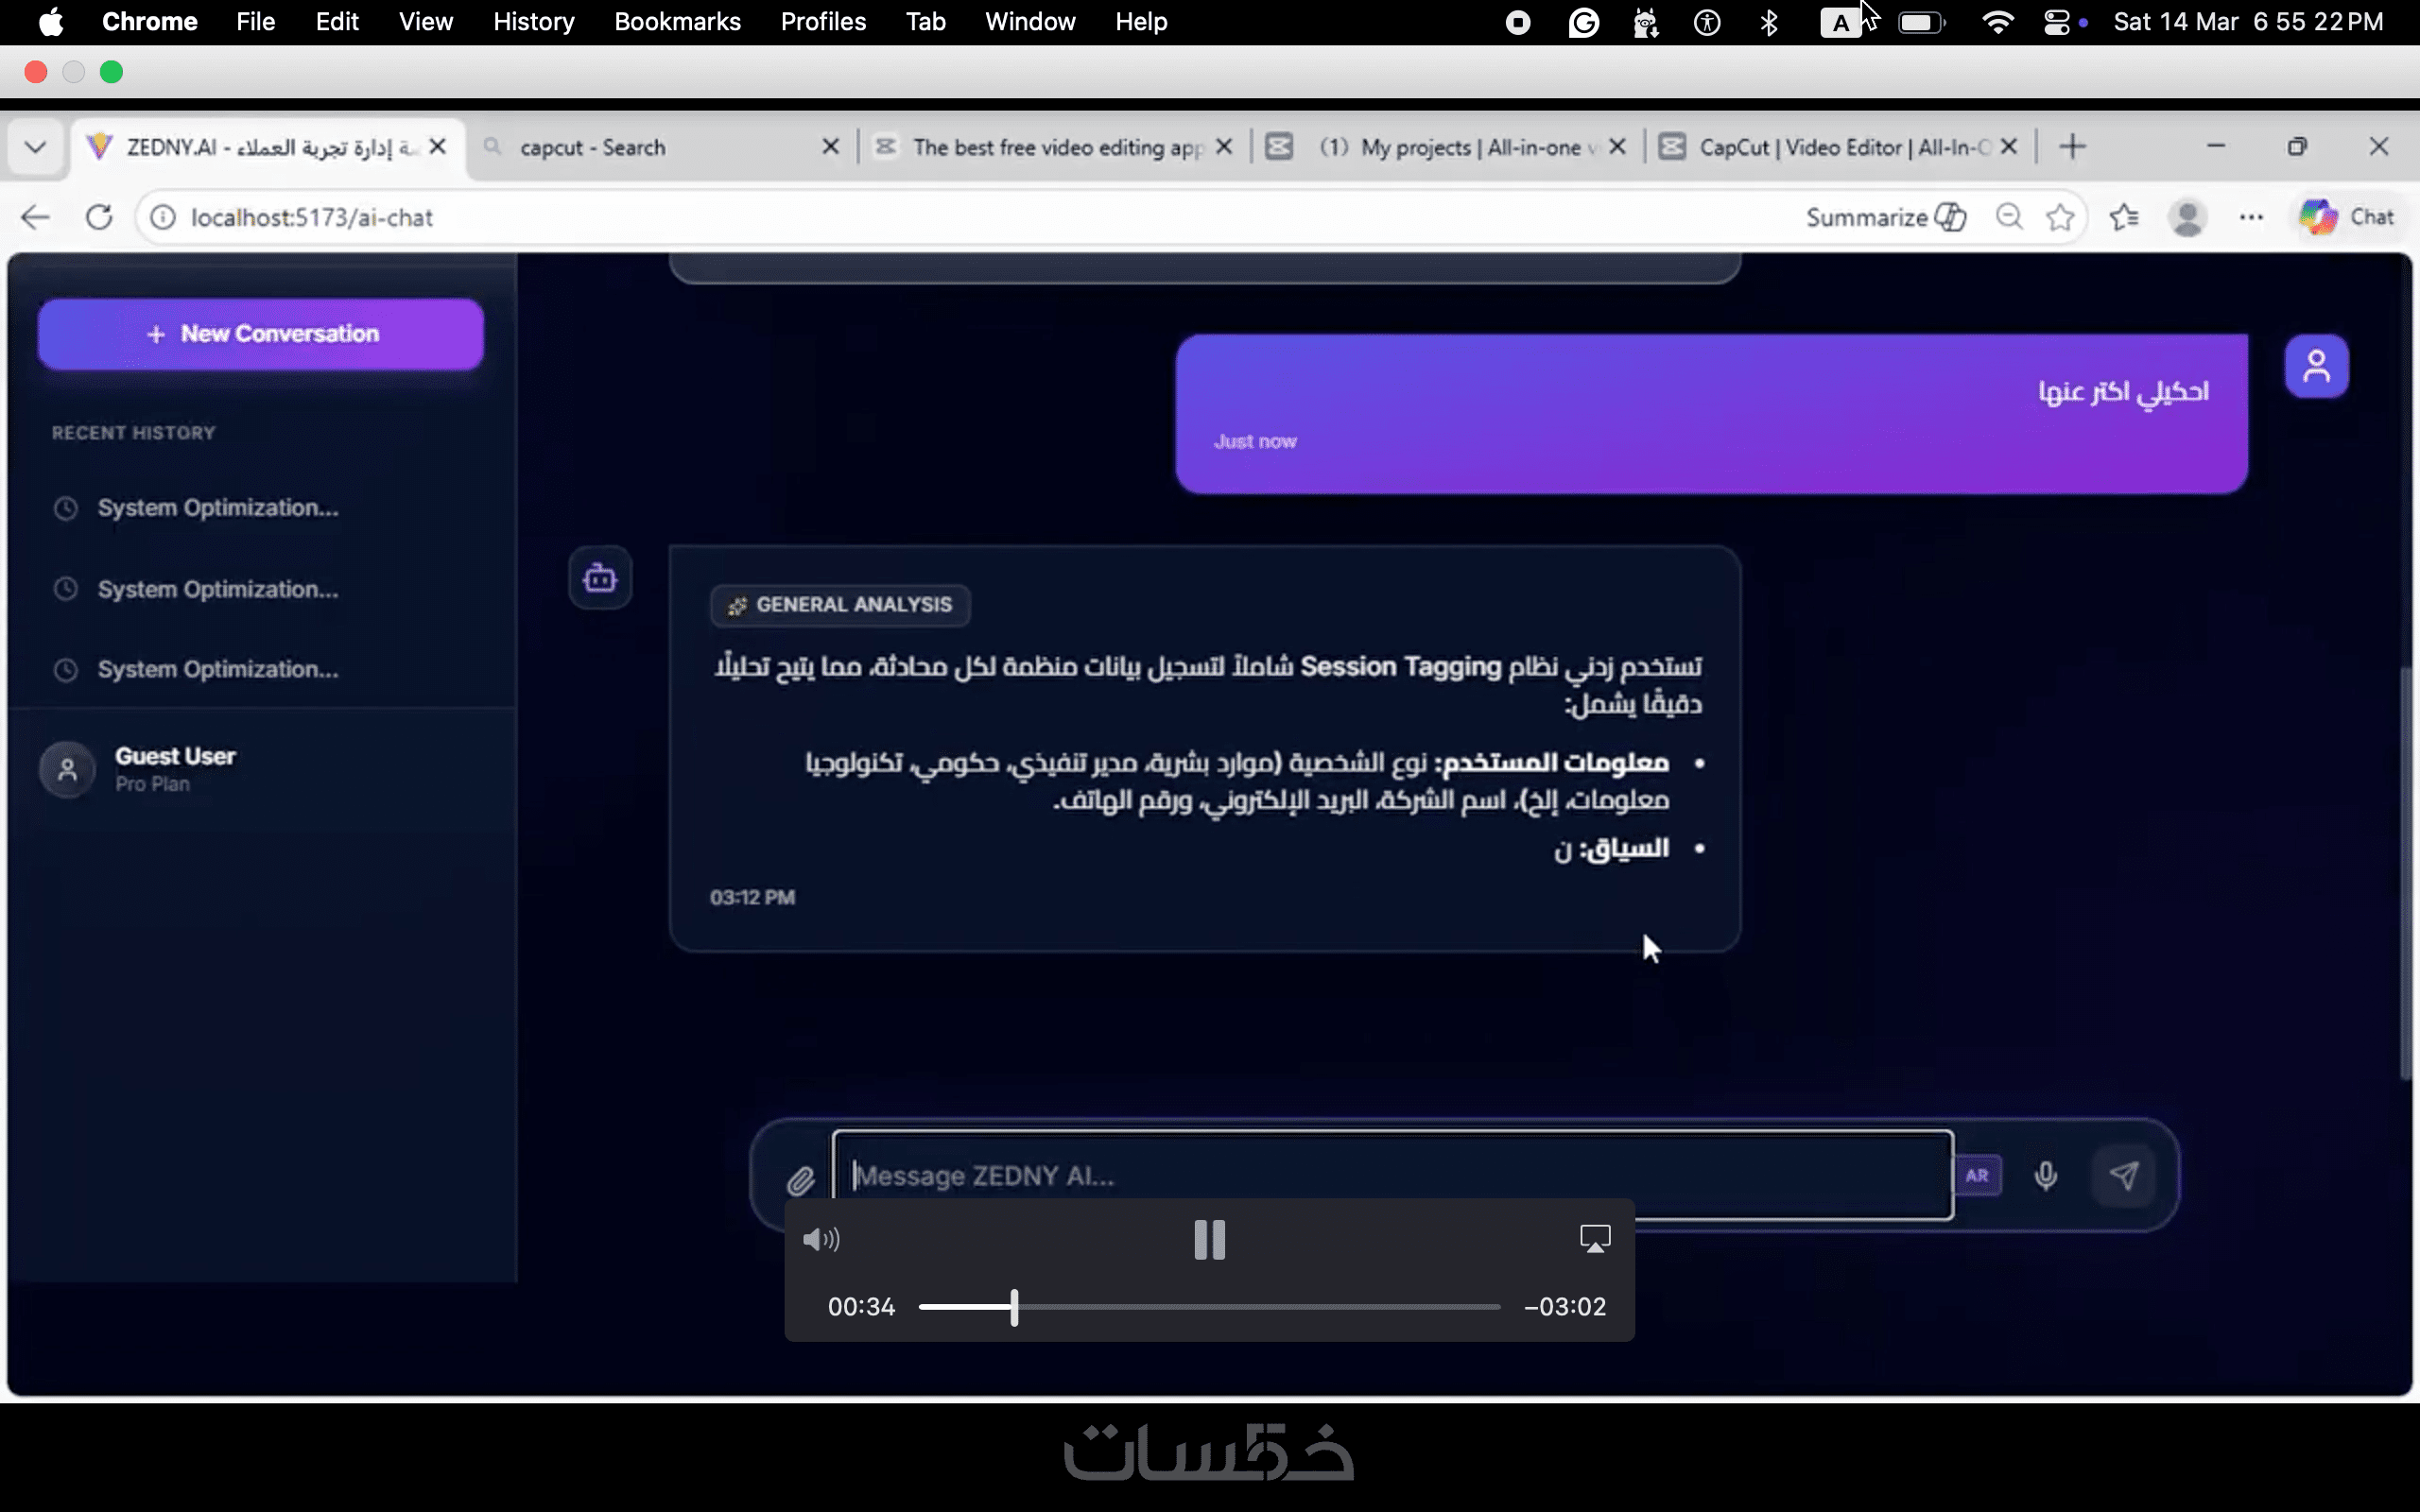Open the browser three-dots menu

coord(2250,217)
